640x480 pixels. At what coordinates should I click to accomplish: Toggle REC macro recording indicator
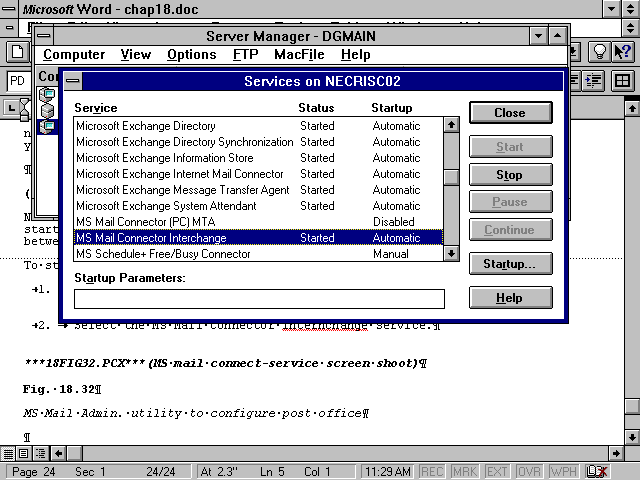(432, 472)
